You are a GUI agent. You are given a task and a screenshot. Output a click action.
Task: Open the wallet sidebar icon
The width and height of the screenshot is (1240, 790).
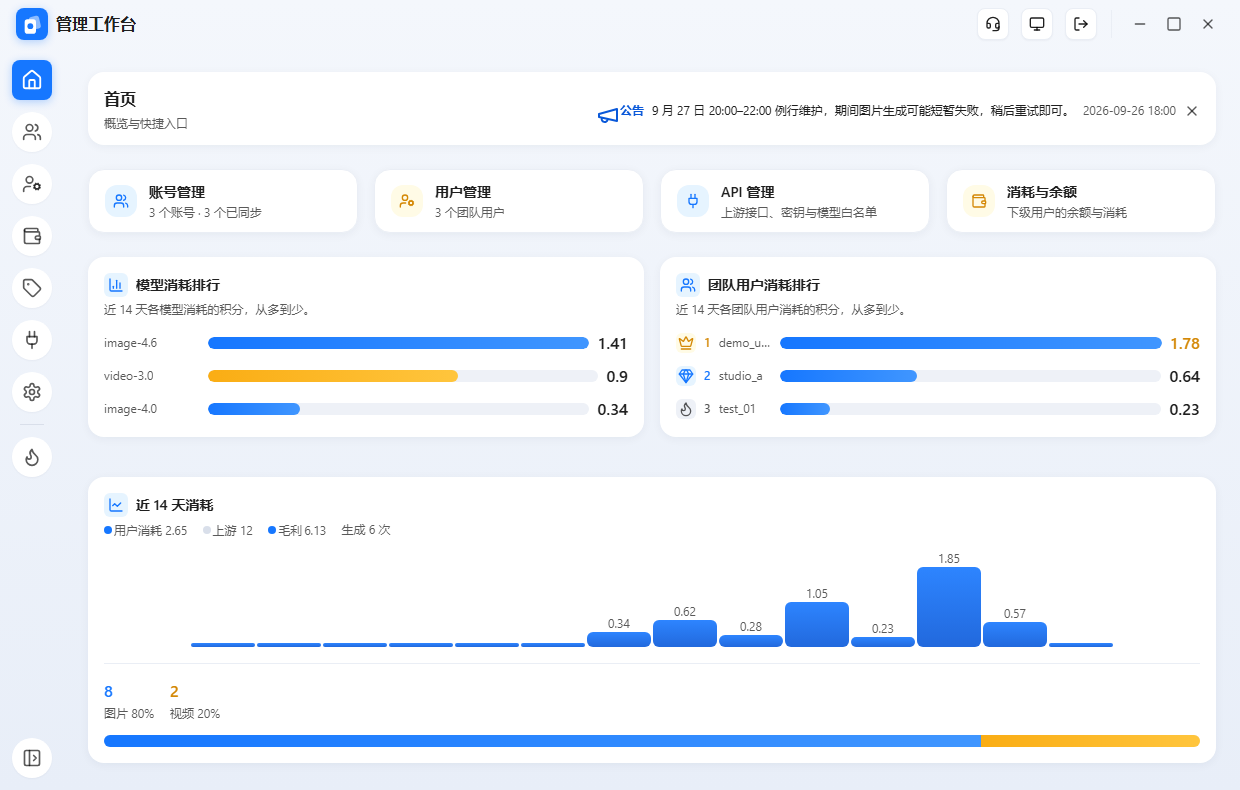(32, 236)
